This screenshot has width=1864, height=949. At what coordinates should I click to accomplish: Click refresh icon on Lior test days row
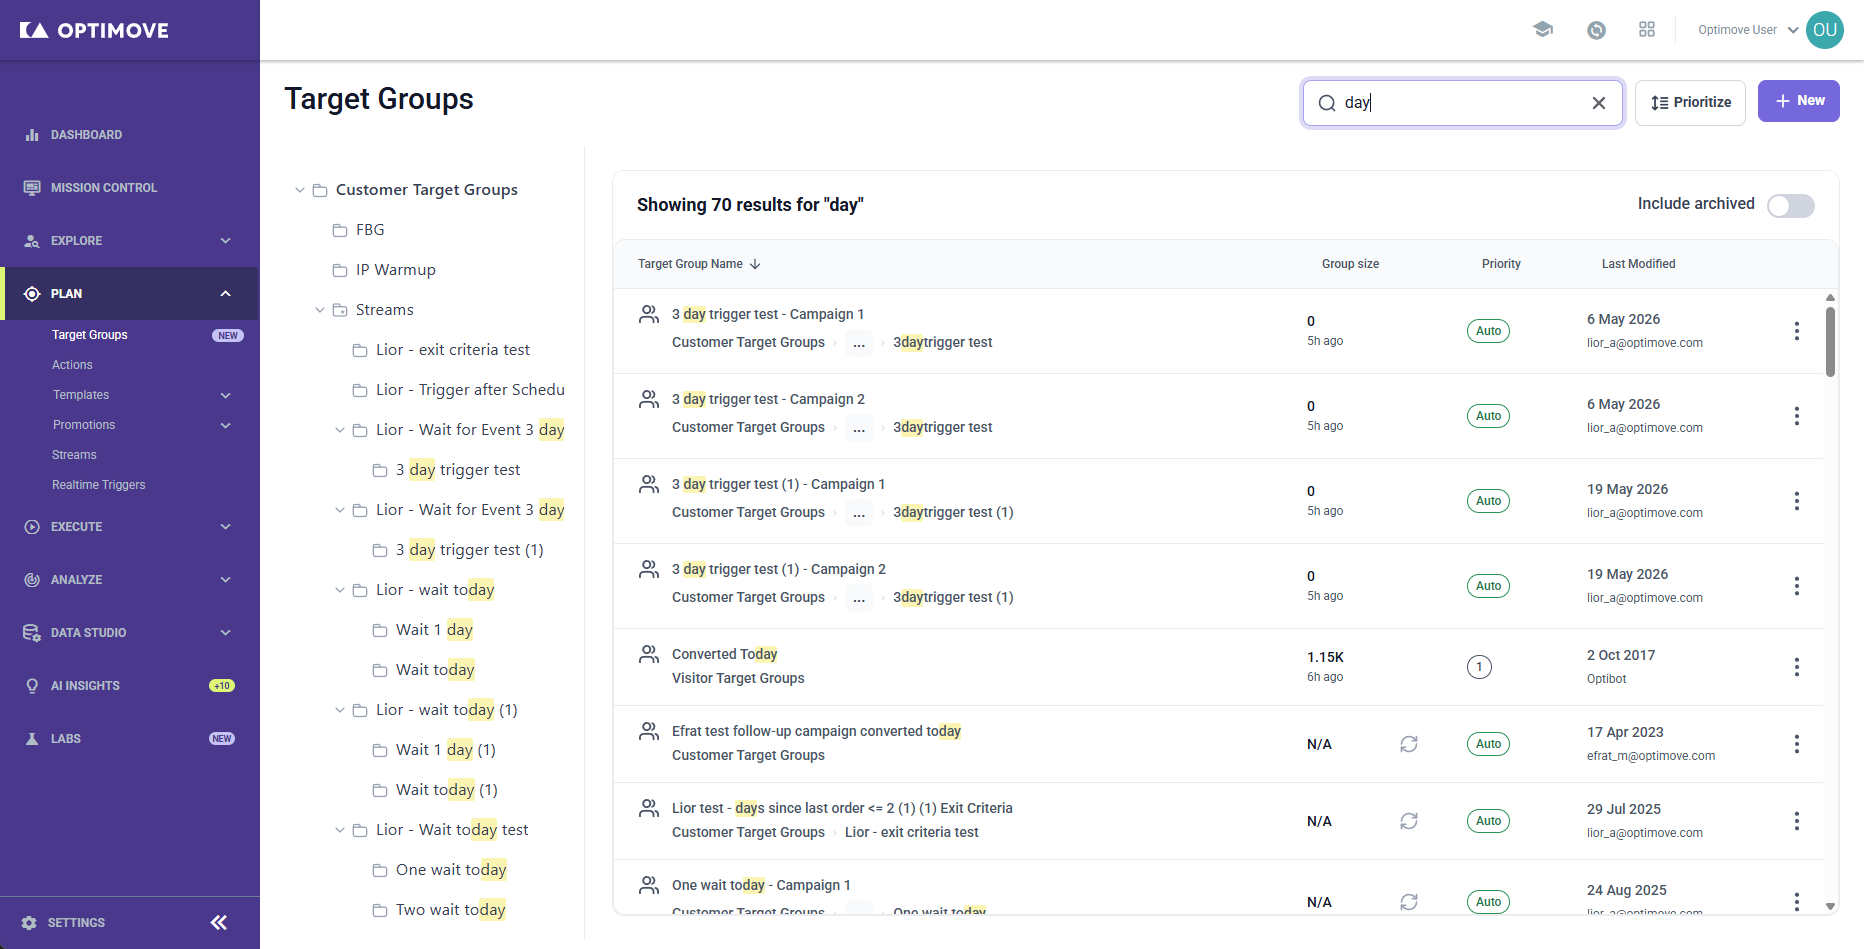pos(1409,821)
